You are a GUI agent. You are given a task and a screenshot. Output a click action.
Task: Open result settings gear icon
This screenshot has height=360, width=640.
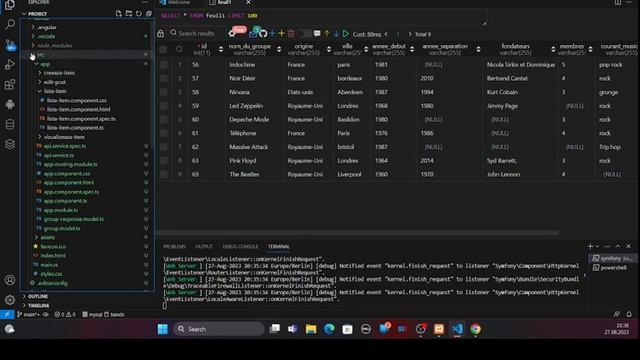point(232,34)
